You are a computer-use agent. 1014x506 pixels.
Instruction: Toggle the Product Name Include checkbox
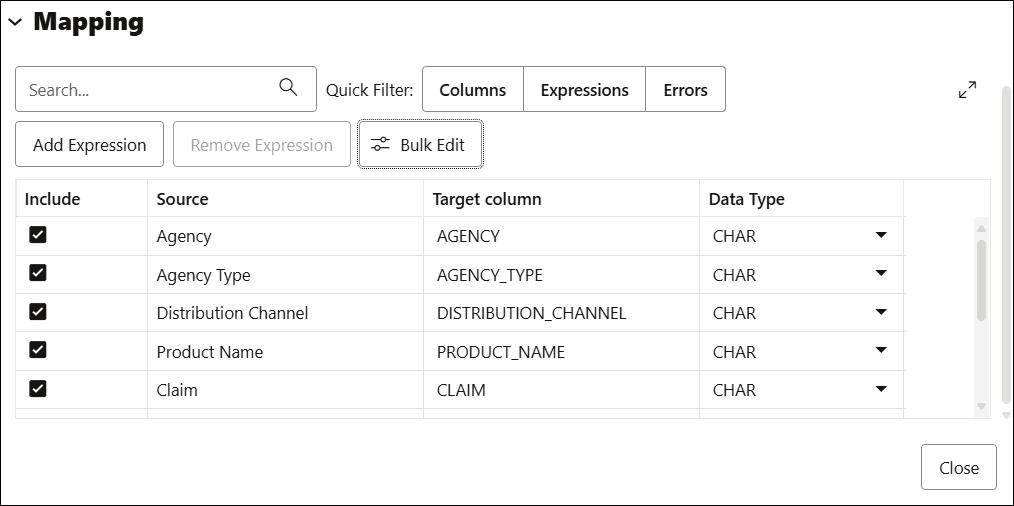38,350
